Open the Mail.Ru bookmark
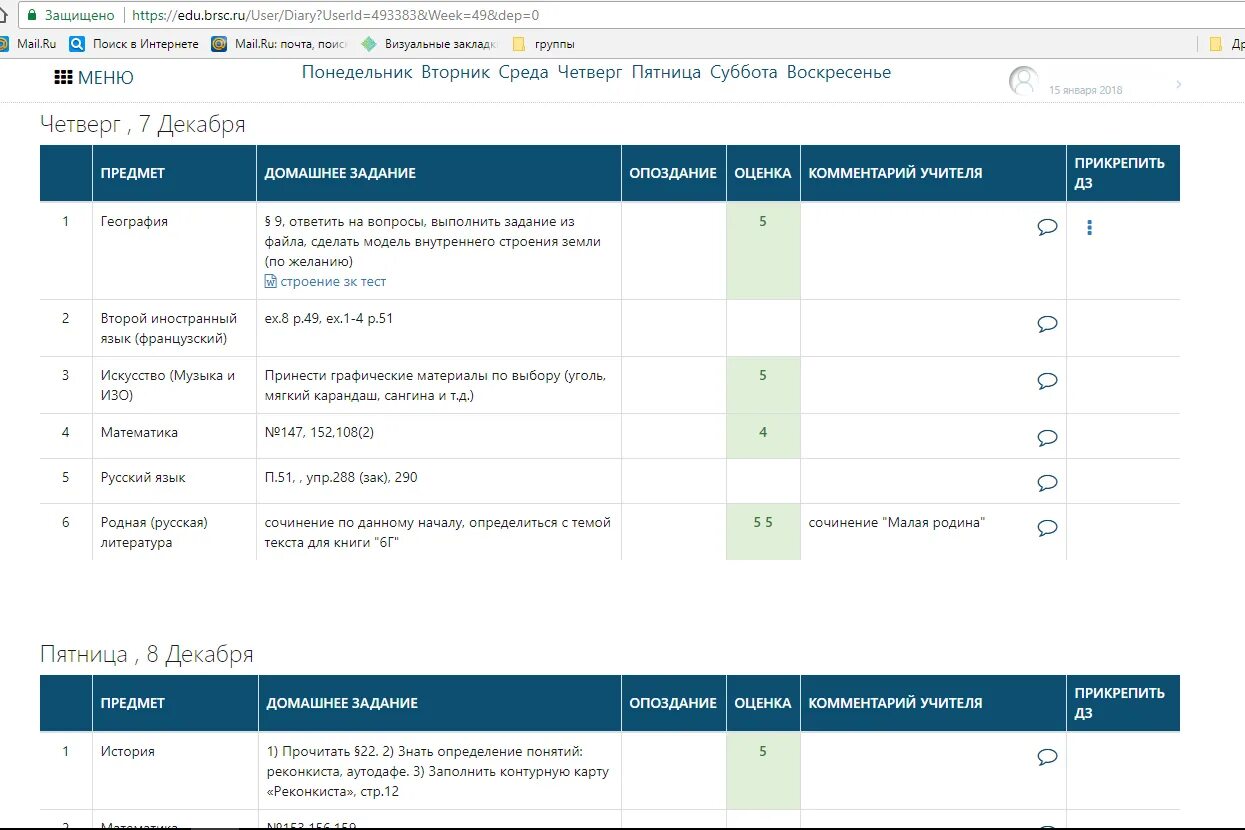Screen dimensions: 1245x830 (x=28, y=44)
